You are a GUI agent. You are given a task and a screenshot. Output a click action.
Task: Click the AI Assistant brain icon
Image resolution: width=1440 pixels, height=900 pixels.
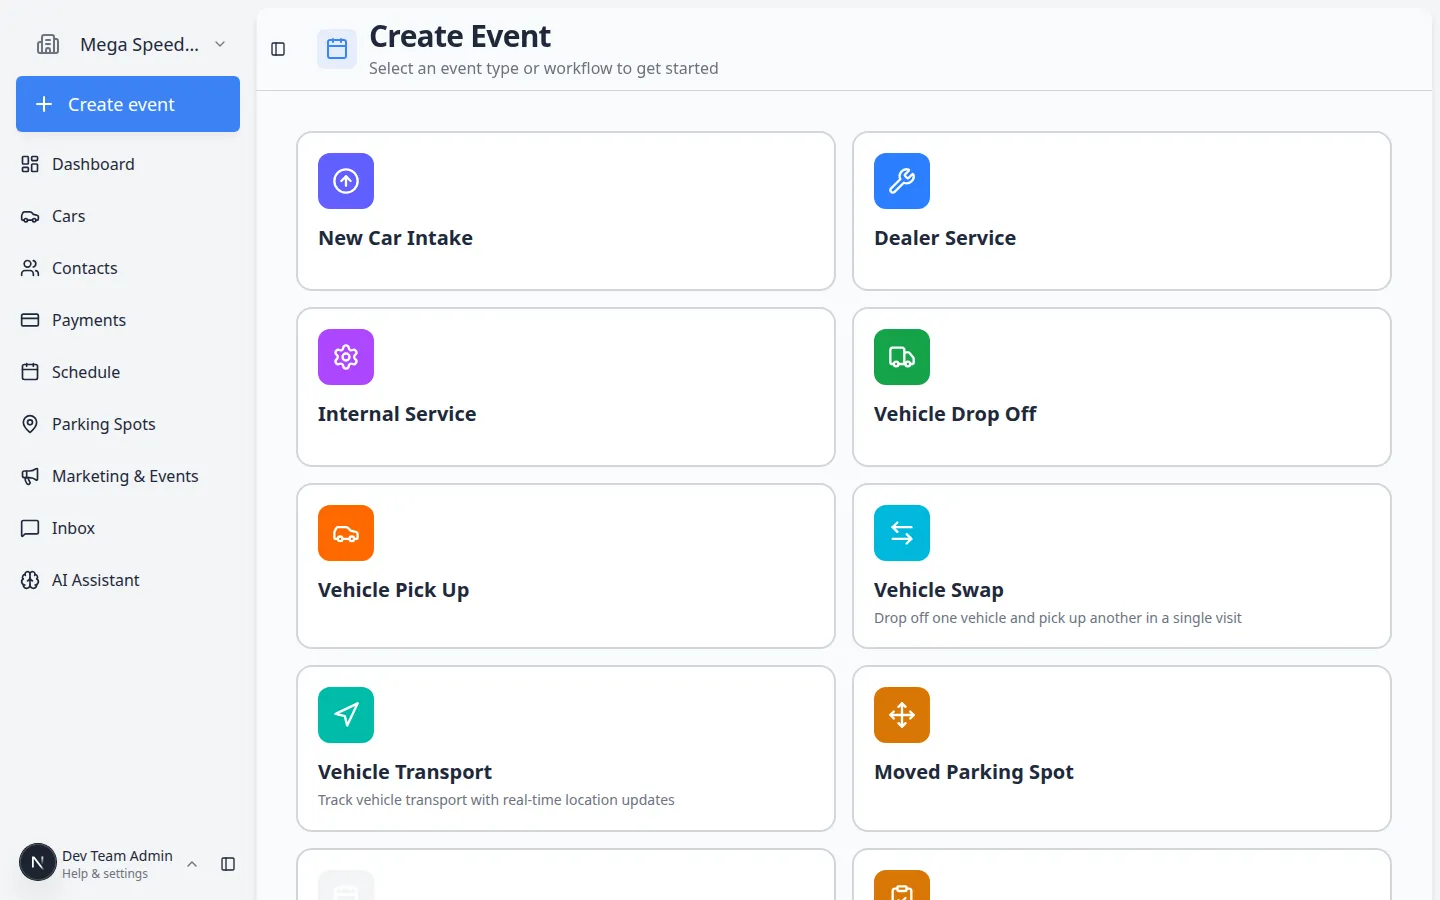pyautogui.click(x=30, y=580)
